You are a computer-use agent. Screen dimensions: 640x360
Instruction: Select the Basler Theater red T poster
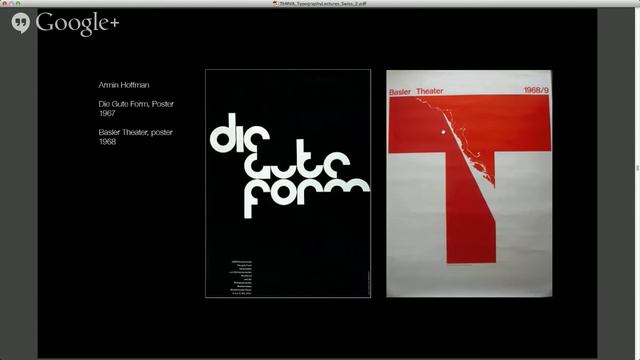click(469, 183)
